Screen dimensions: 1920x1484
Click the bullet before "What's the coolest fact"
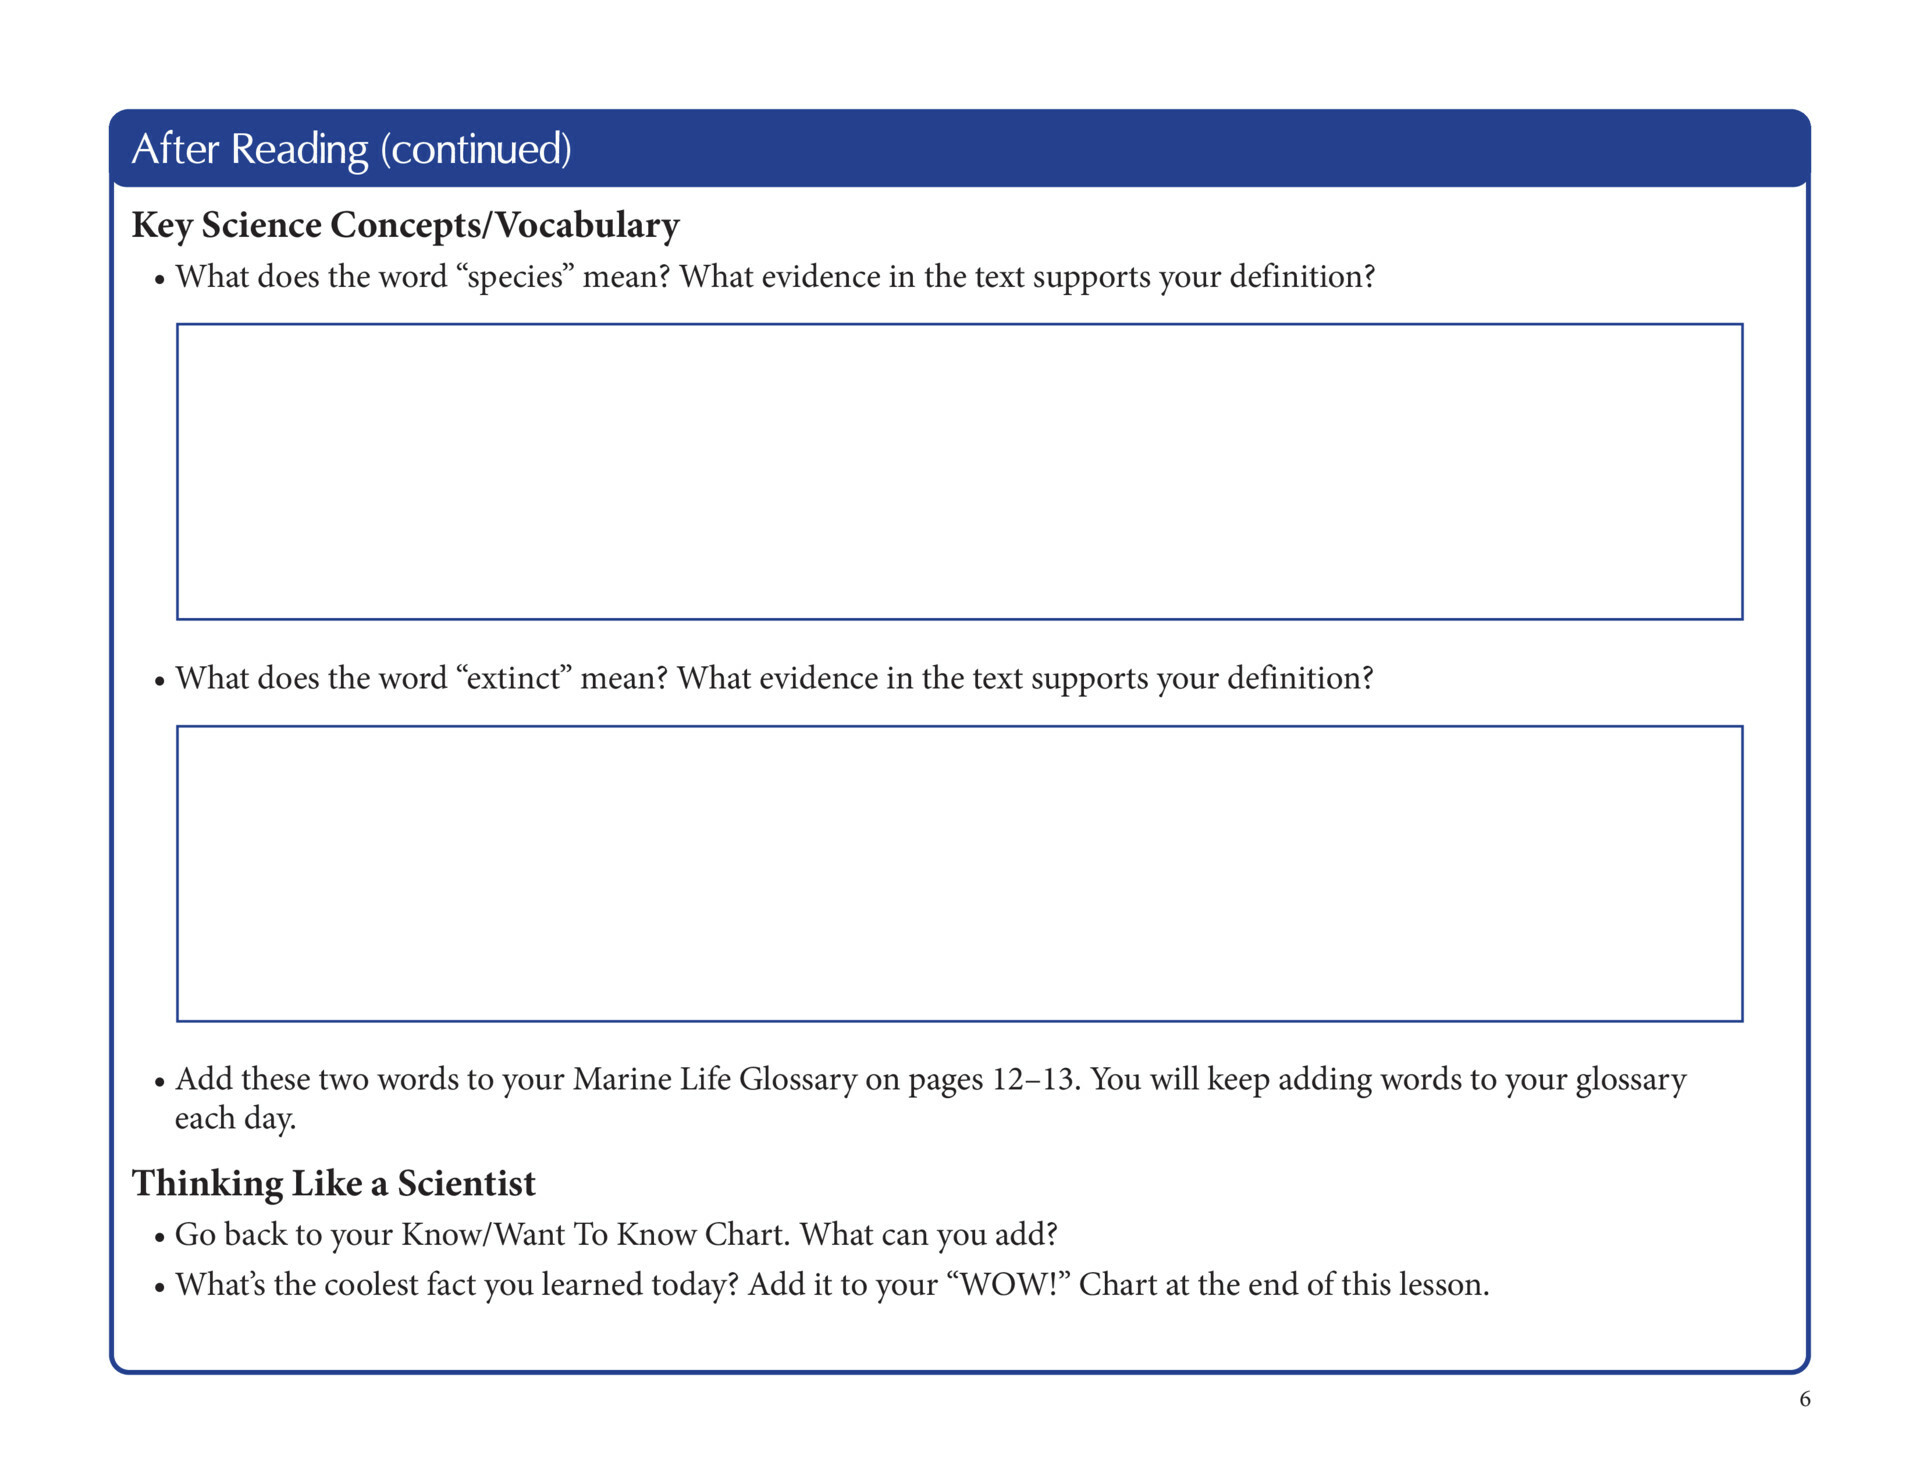click(x=159, y=1289)
